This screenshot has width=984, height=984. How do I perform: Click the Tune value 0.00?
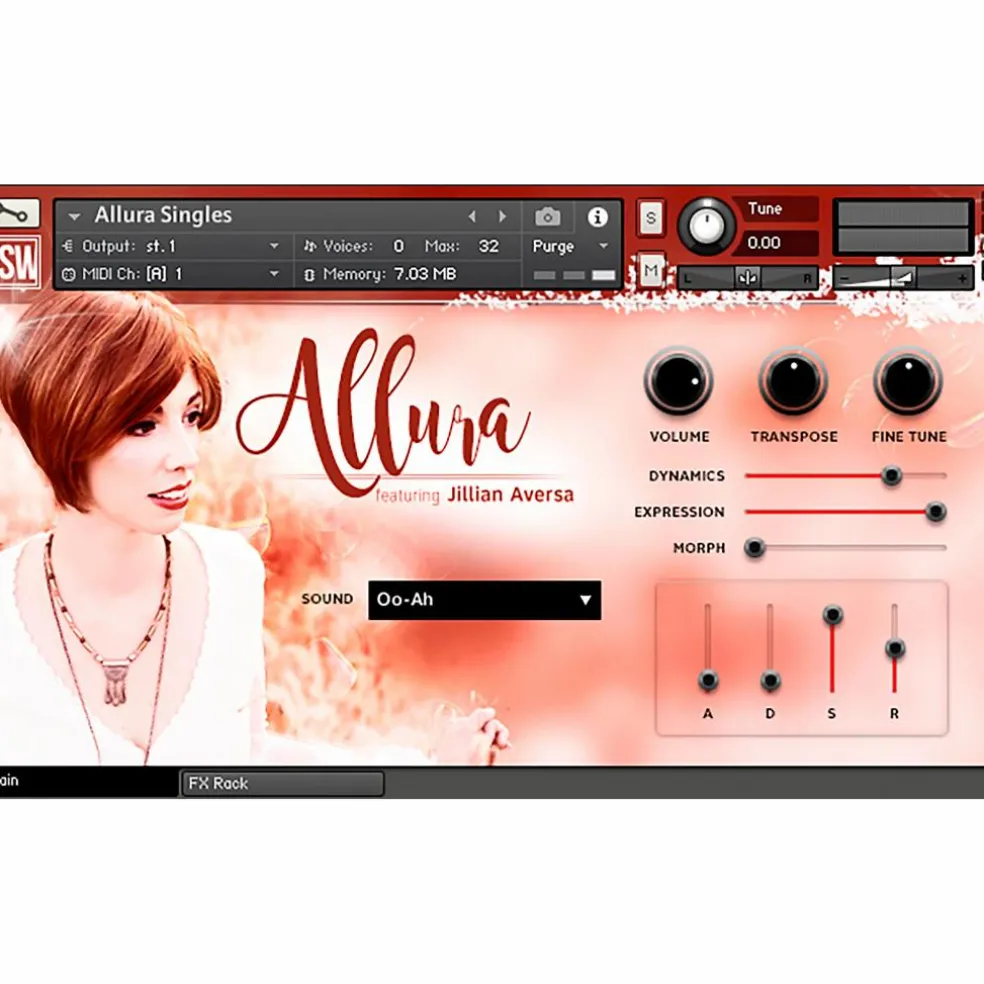coord(764,243)
